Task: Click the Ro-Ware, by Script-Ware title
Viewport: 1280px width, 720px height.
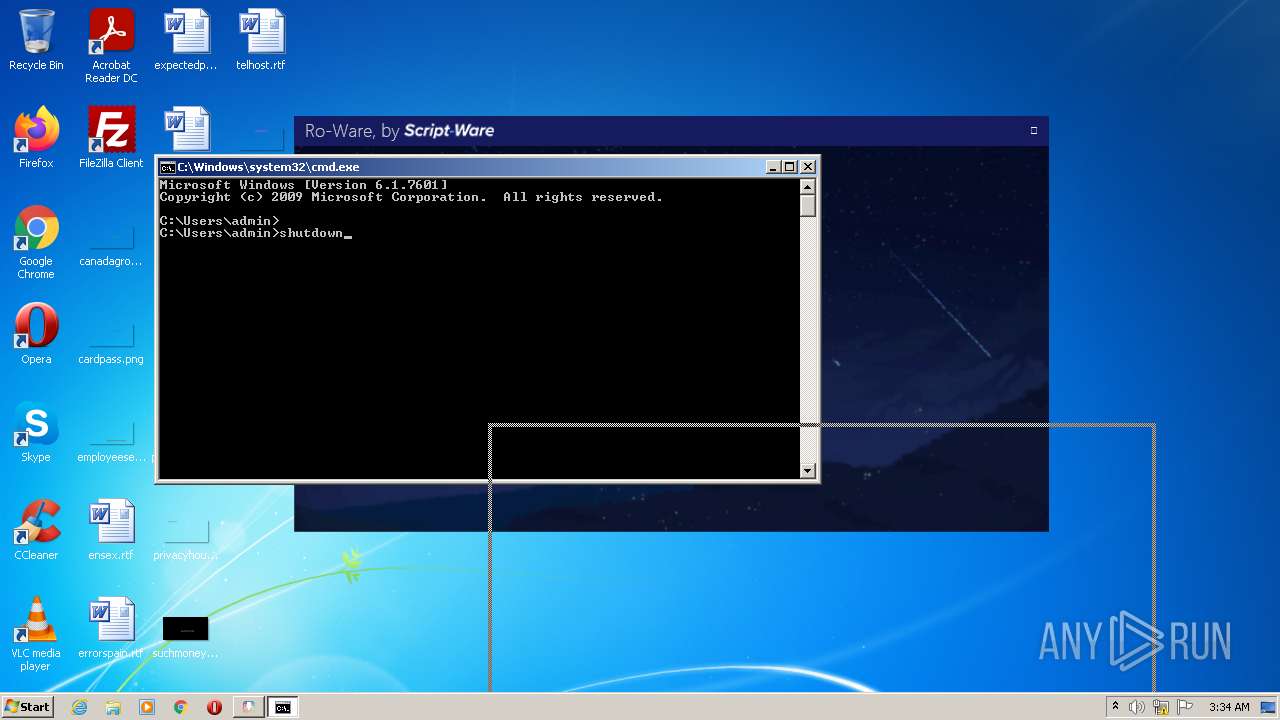Action: tap(399, 131)
